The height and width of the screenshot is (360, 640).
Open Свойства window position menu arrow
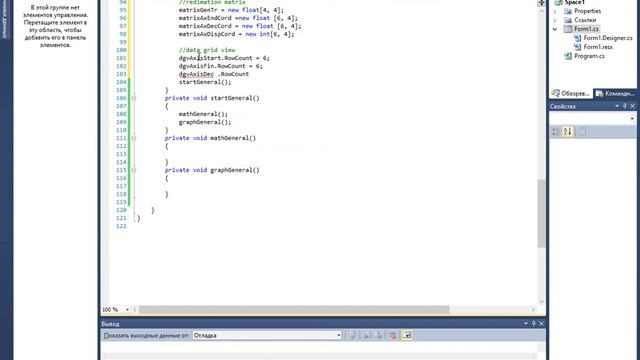[617, 106]
